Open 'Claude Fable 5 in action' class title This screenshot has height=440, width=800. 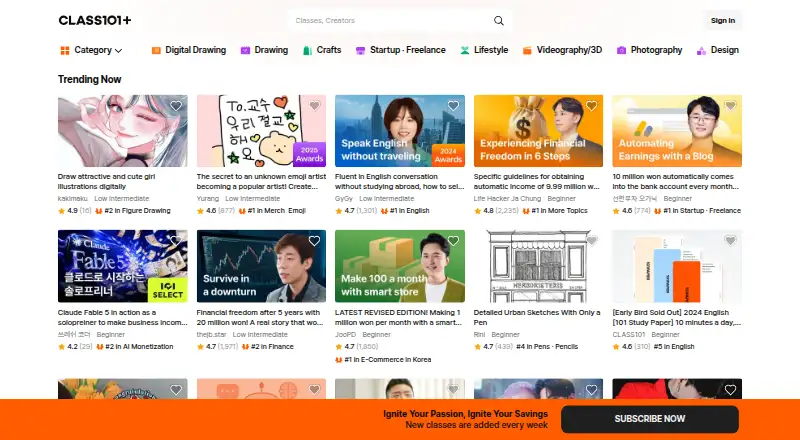[x=122, y=317]
